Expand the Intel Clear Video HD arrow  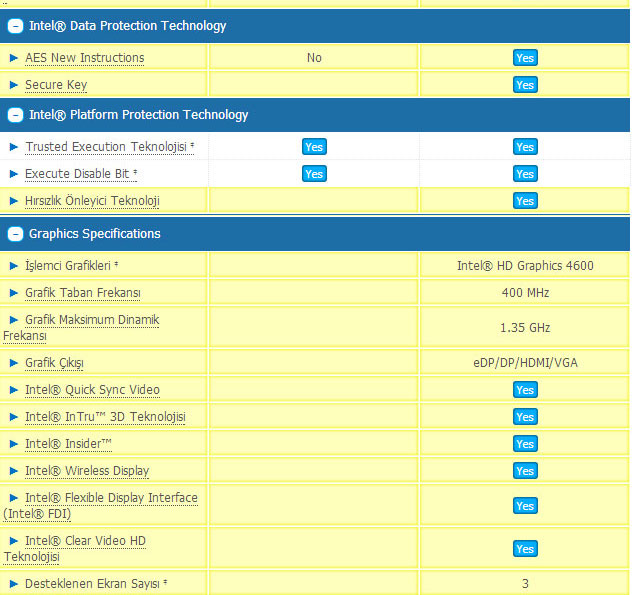[14, 541]
